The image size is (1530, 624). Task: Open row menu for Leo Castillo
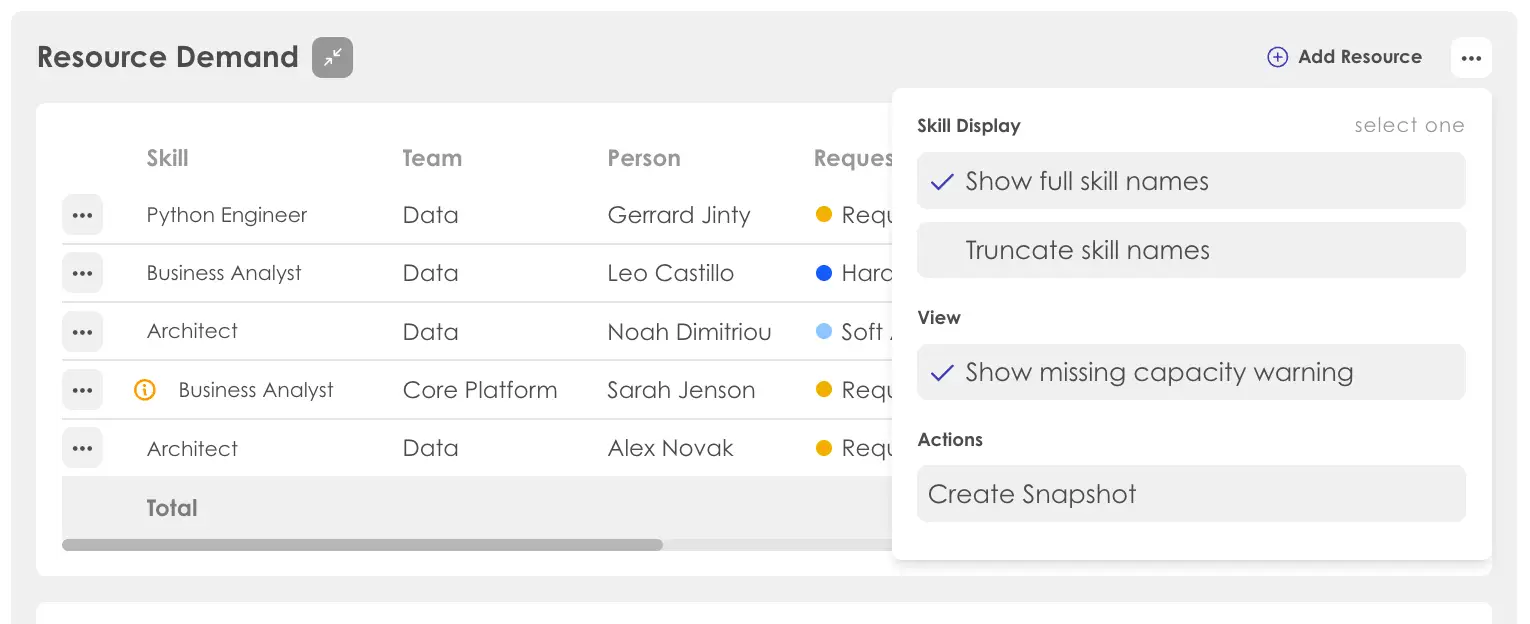[82, 273]
